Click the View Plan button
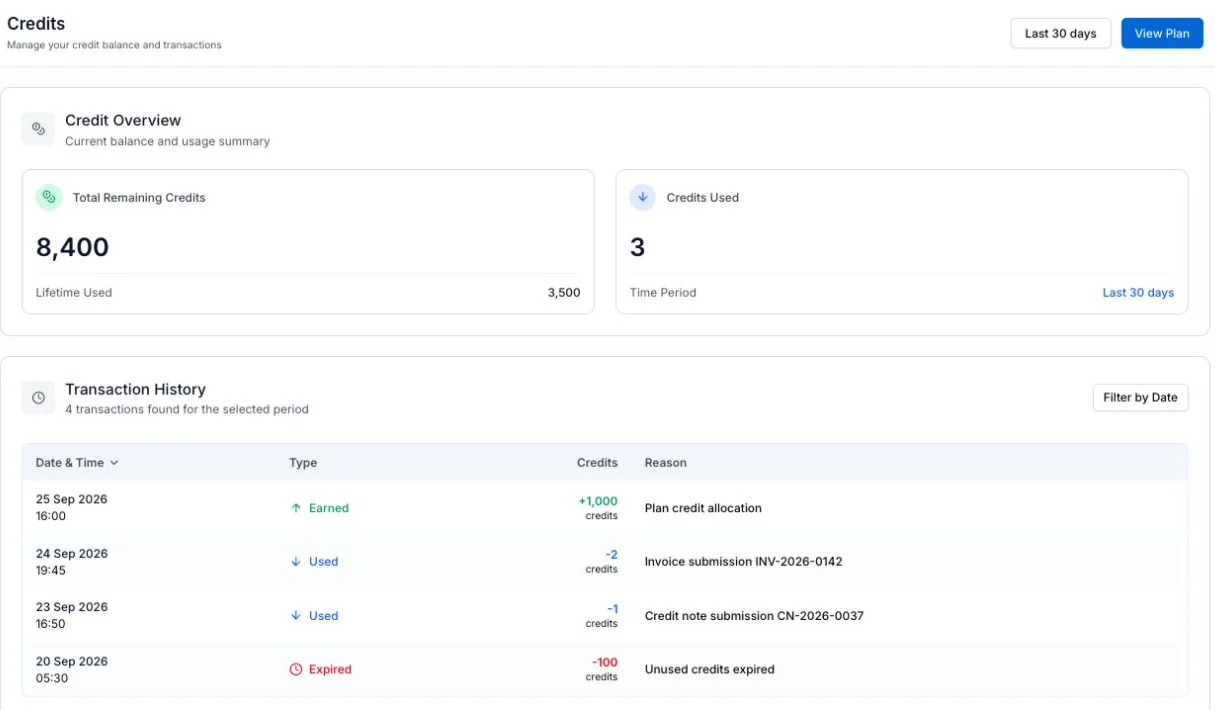Viewport: 1215px width, 710px height. (1162, 33)
